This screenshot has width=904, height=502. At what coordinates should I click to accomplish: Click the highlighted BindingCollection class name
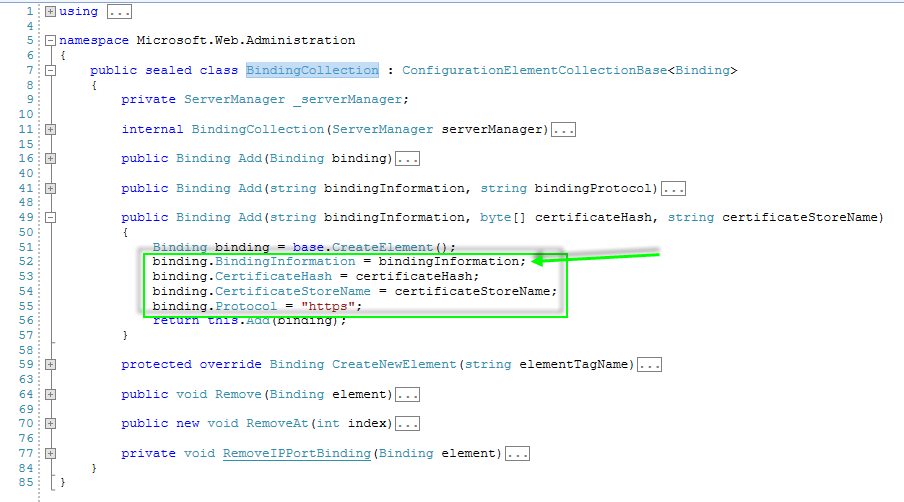(312, 70)
